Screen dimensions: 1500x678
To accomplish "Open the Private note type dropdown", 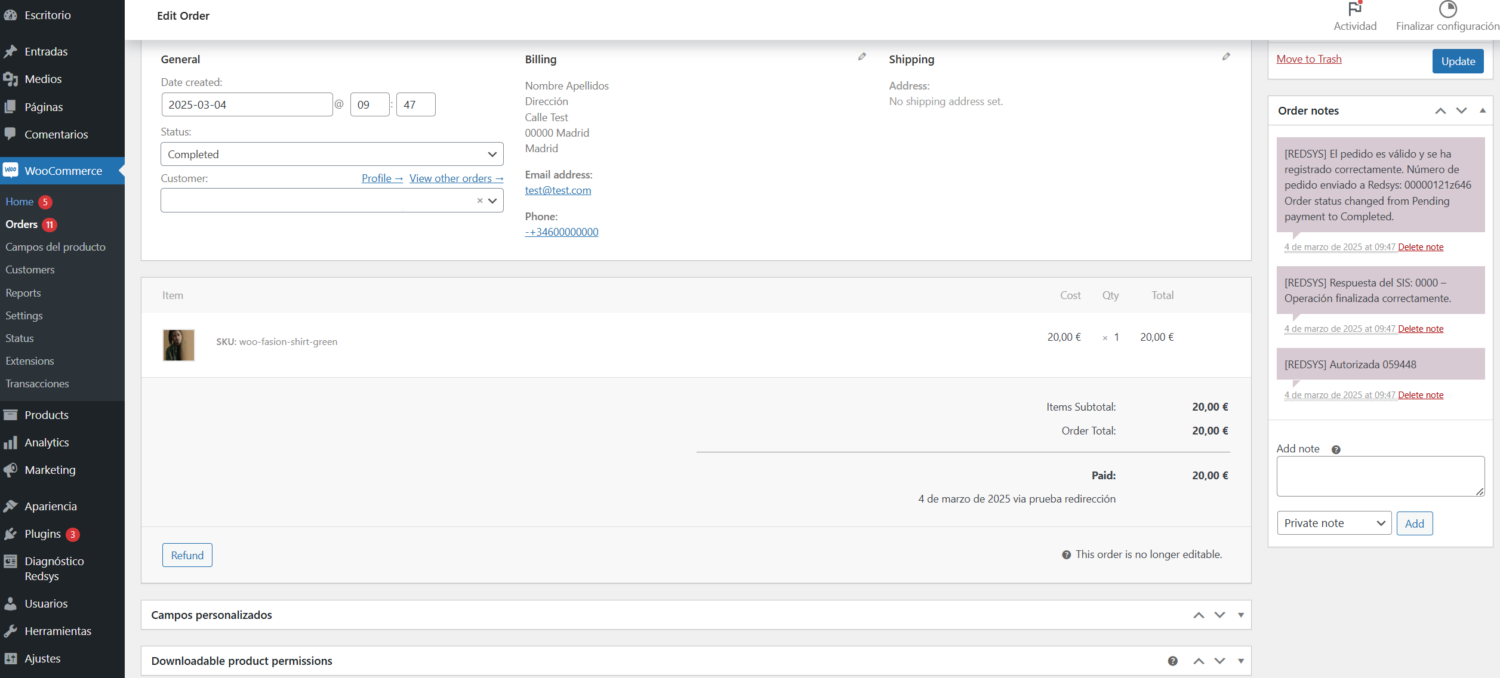I will (x=1334, y=523).
